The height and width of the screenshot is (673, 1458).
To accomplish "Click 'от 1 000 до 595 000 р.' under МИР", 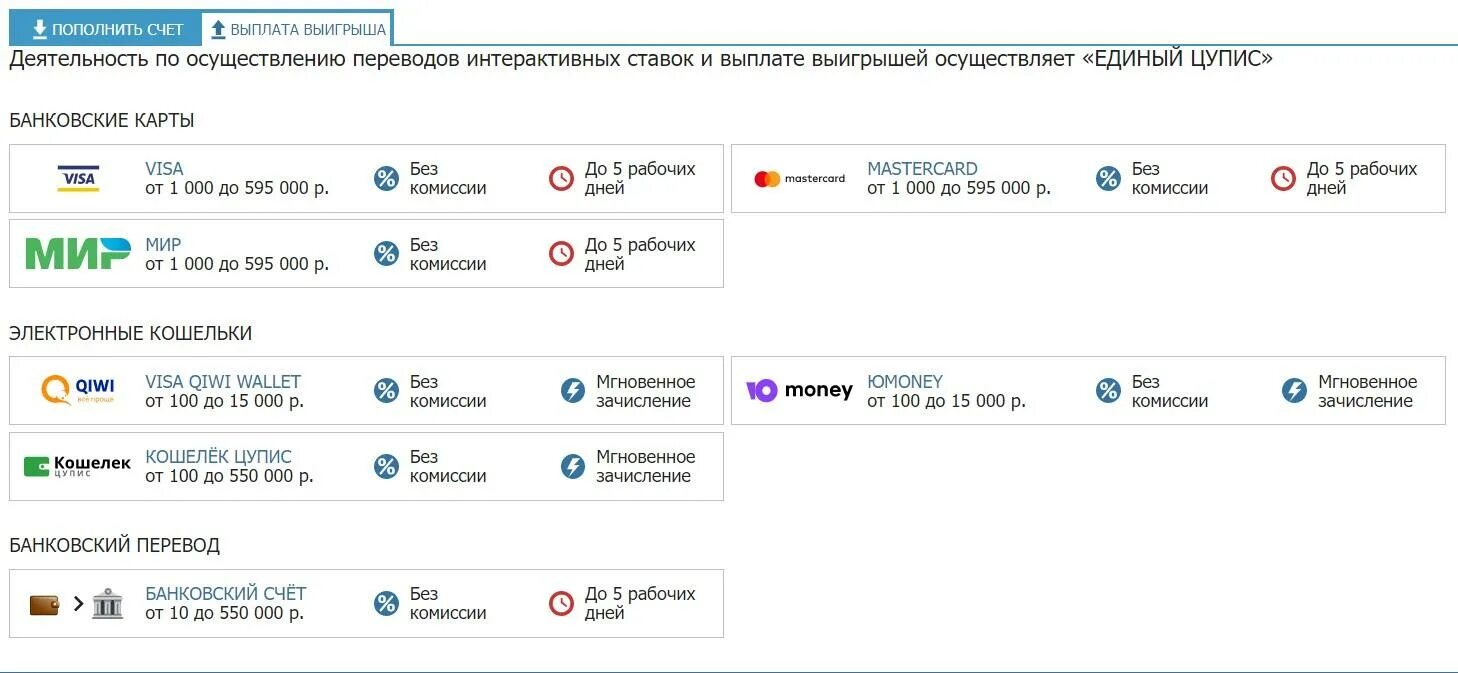I will click(237, 264).
